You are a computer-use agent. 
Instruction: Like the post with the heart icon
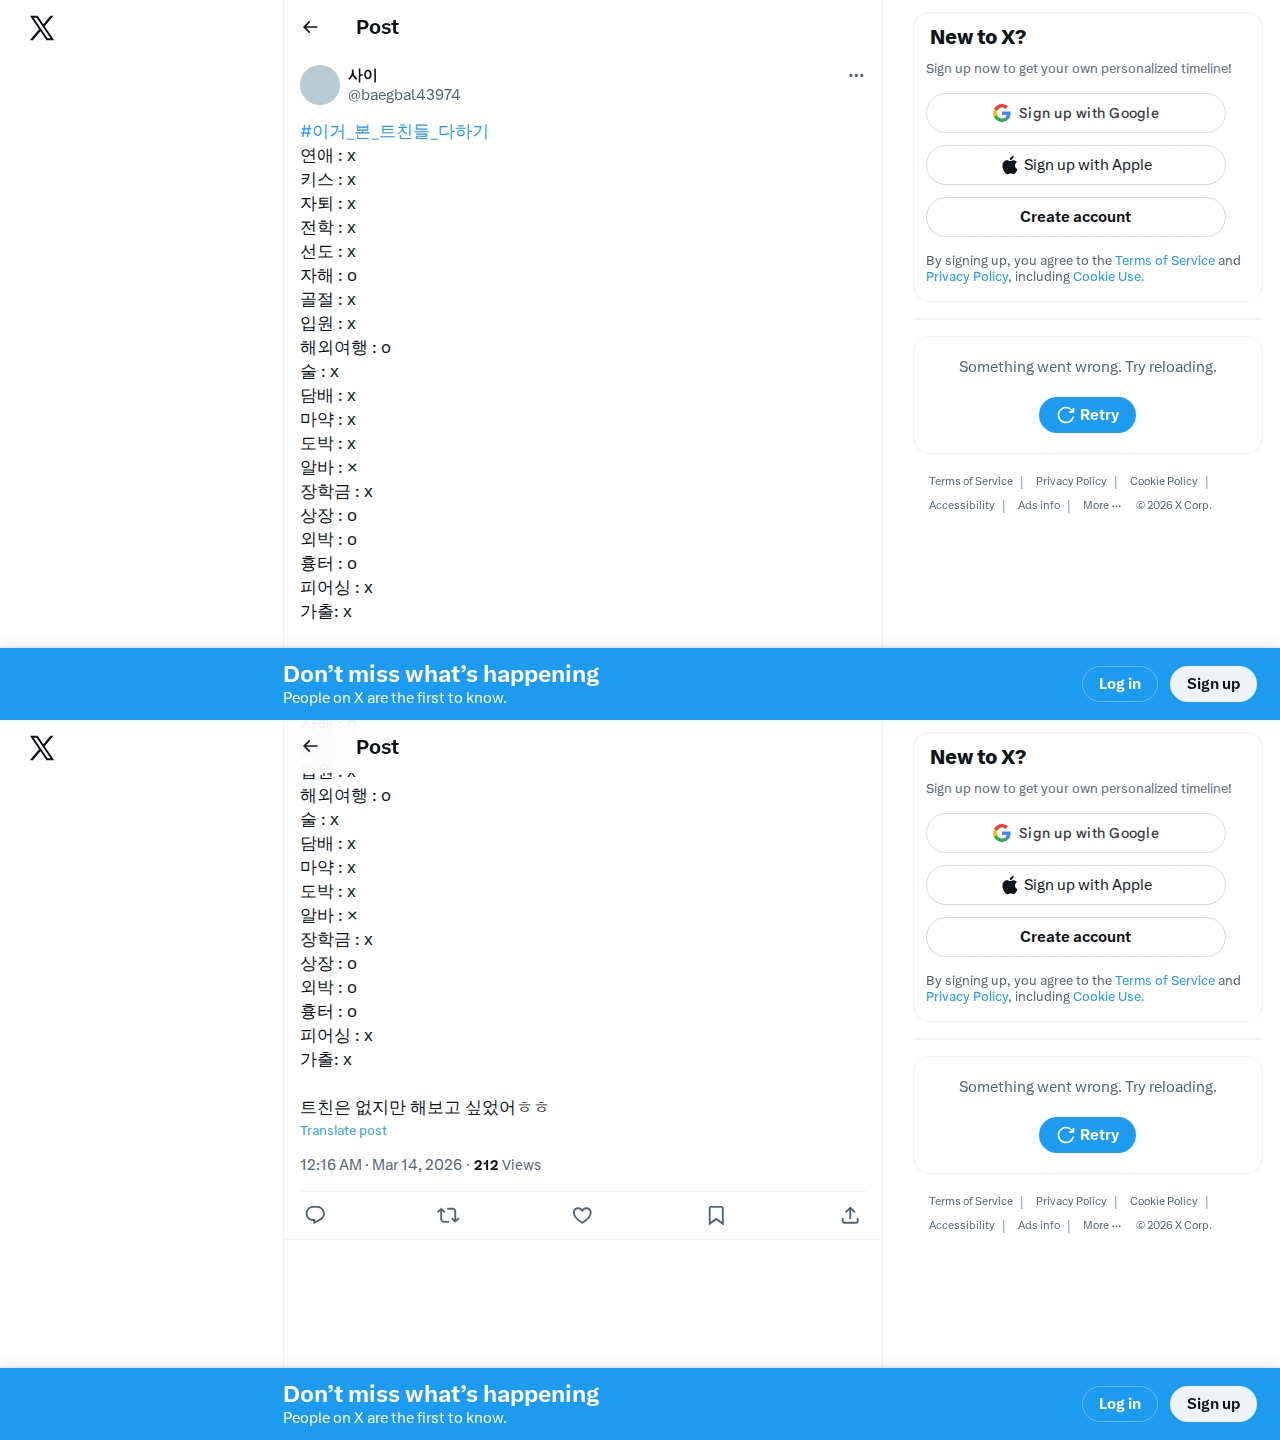click(582, 1215)
